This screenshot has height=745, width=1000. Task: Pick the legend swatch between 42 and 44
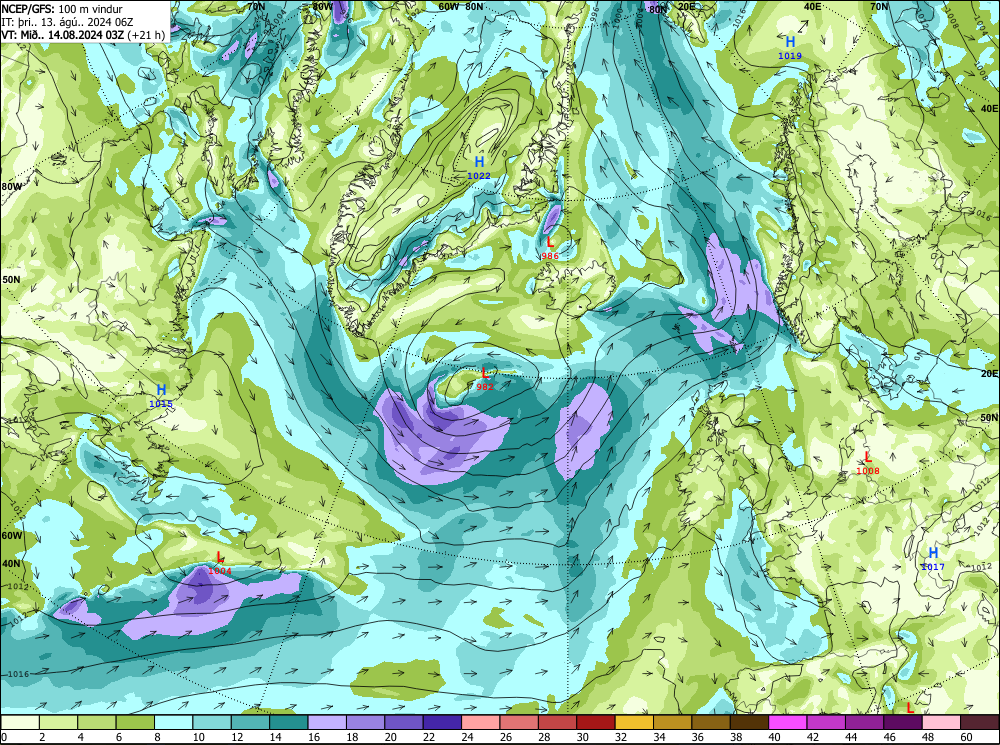(x=827, y=722)
